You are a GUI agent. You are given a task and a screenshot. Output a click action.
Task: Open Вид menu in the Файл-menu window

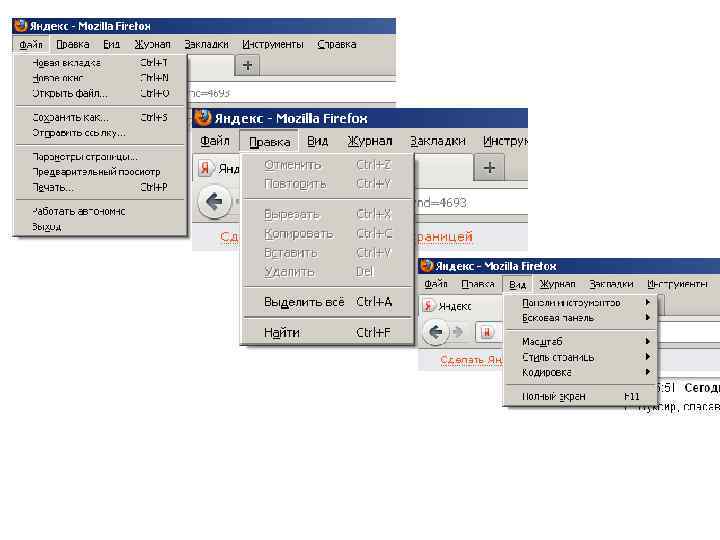tap(112, 44)
